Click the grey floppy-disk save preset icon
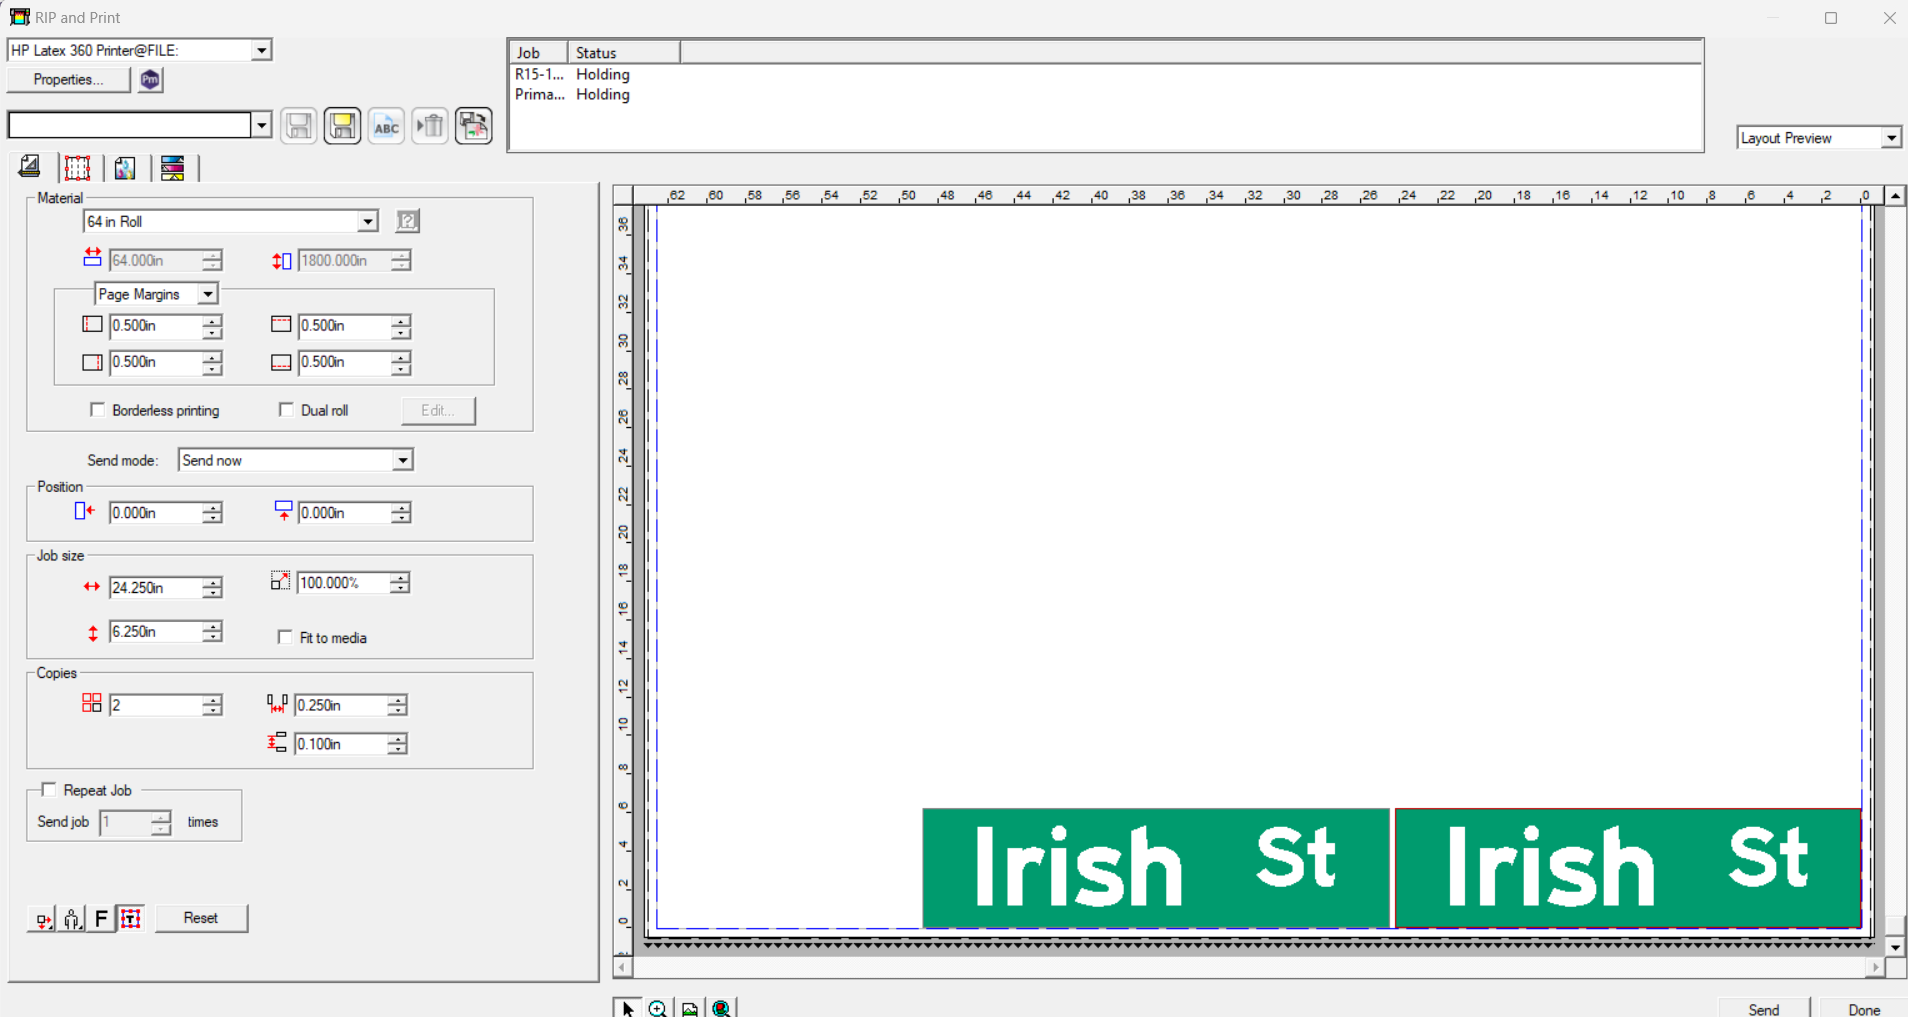The height and width of the screenshot is (1017, 1908). (x=299, y=126)
